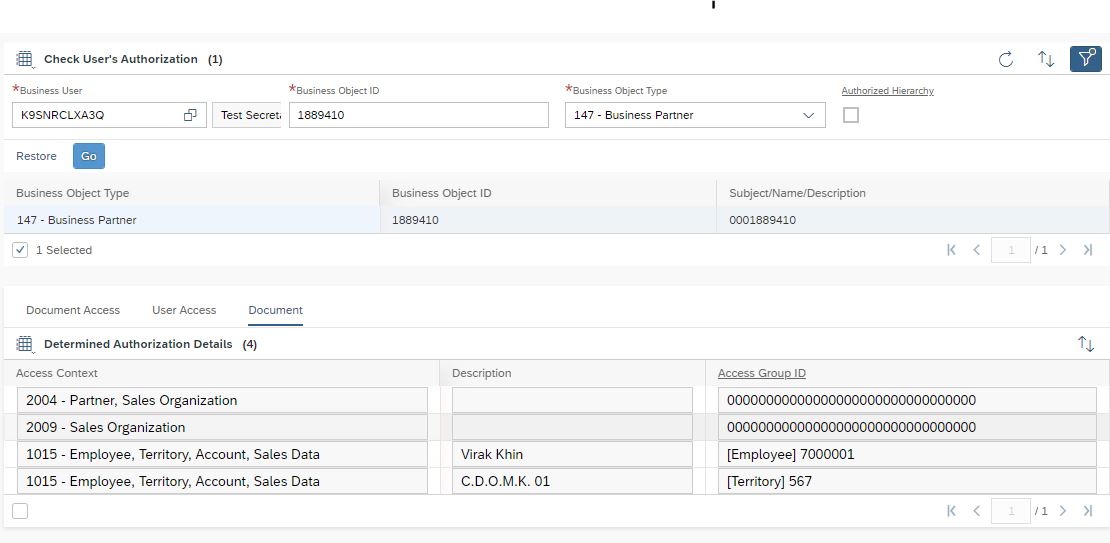The image size is (1110, 543).
Task: Click the sort icon beside the filter button
Action: pos(1046,59)
